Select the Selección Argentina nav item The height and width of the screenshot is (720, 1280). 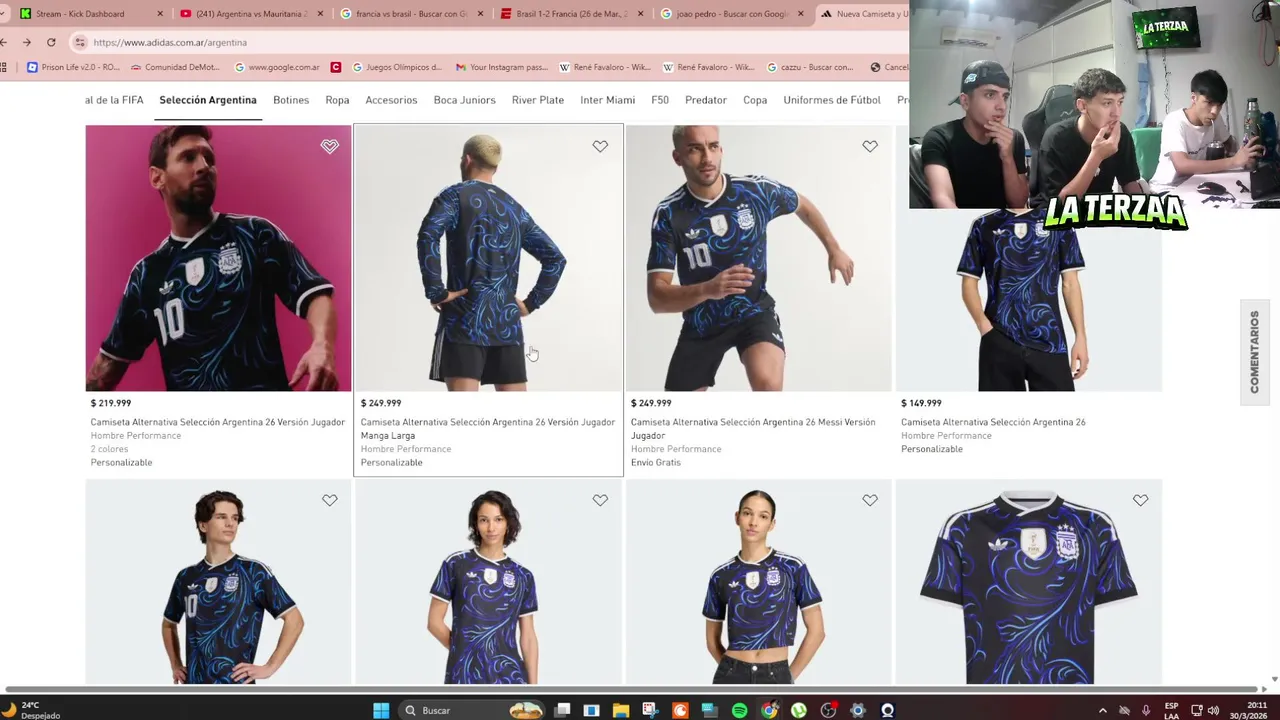pos(208,100)
